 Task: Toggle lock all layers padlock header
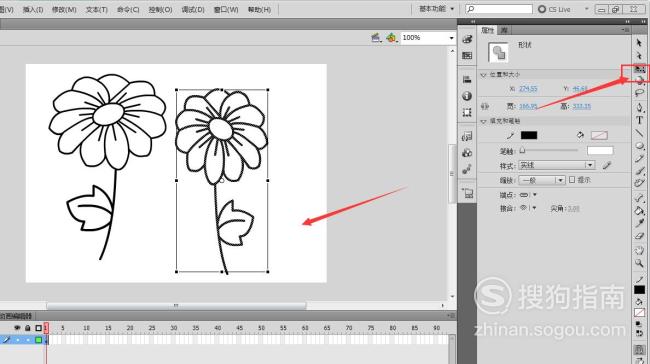pyautogui.click(x=27, y=328)
